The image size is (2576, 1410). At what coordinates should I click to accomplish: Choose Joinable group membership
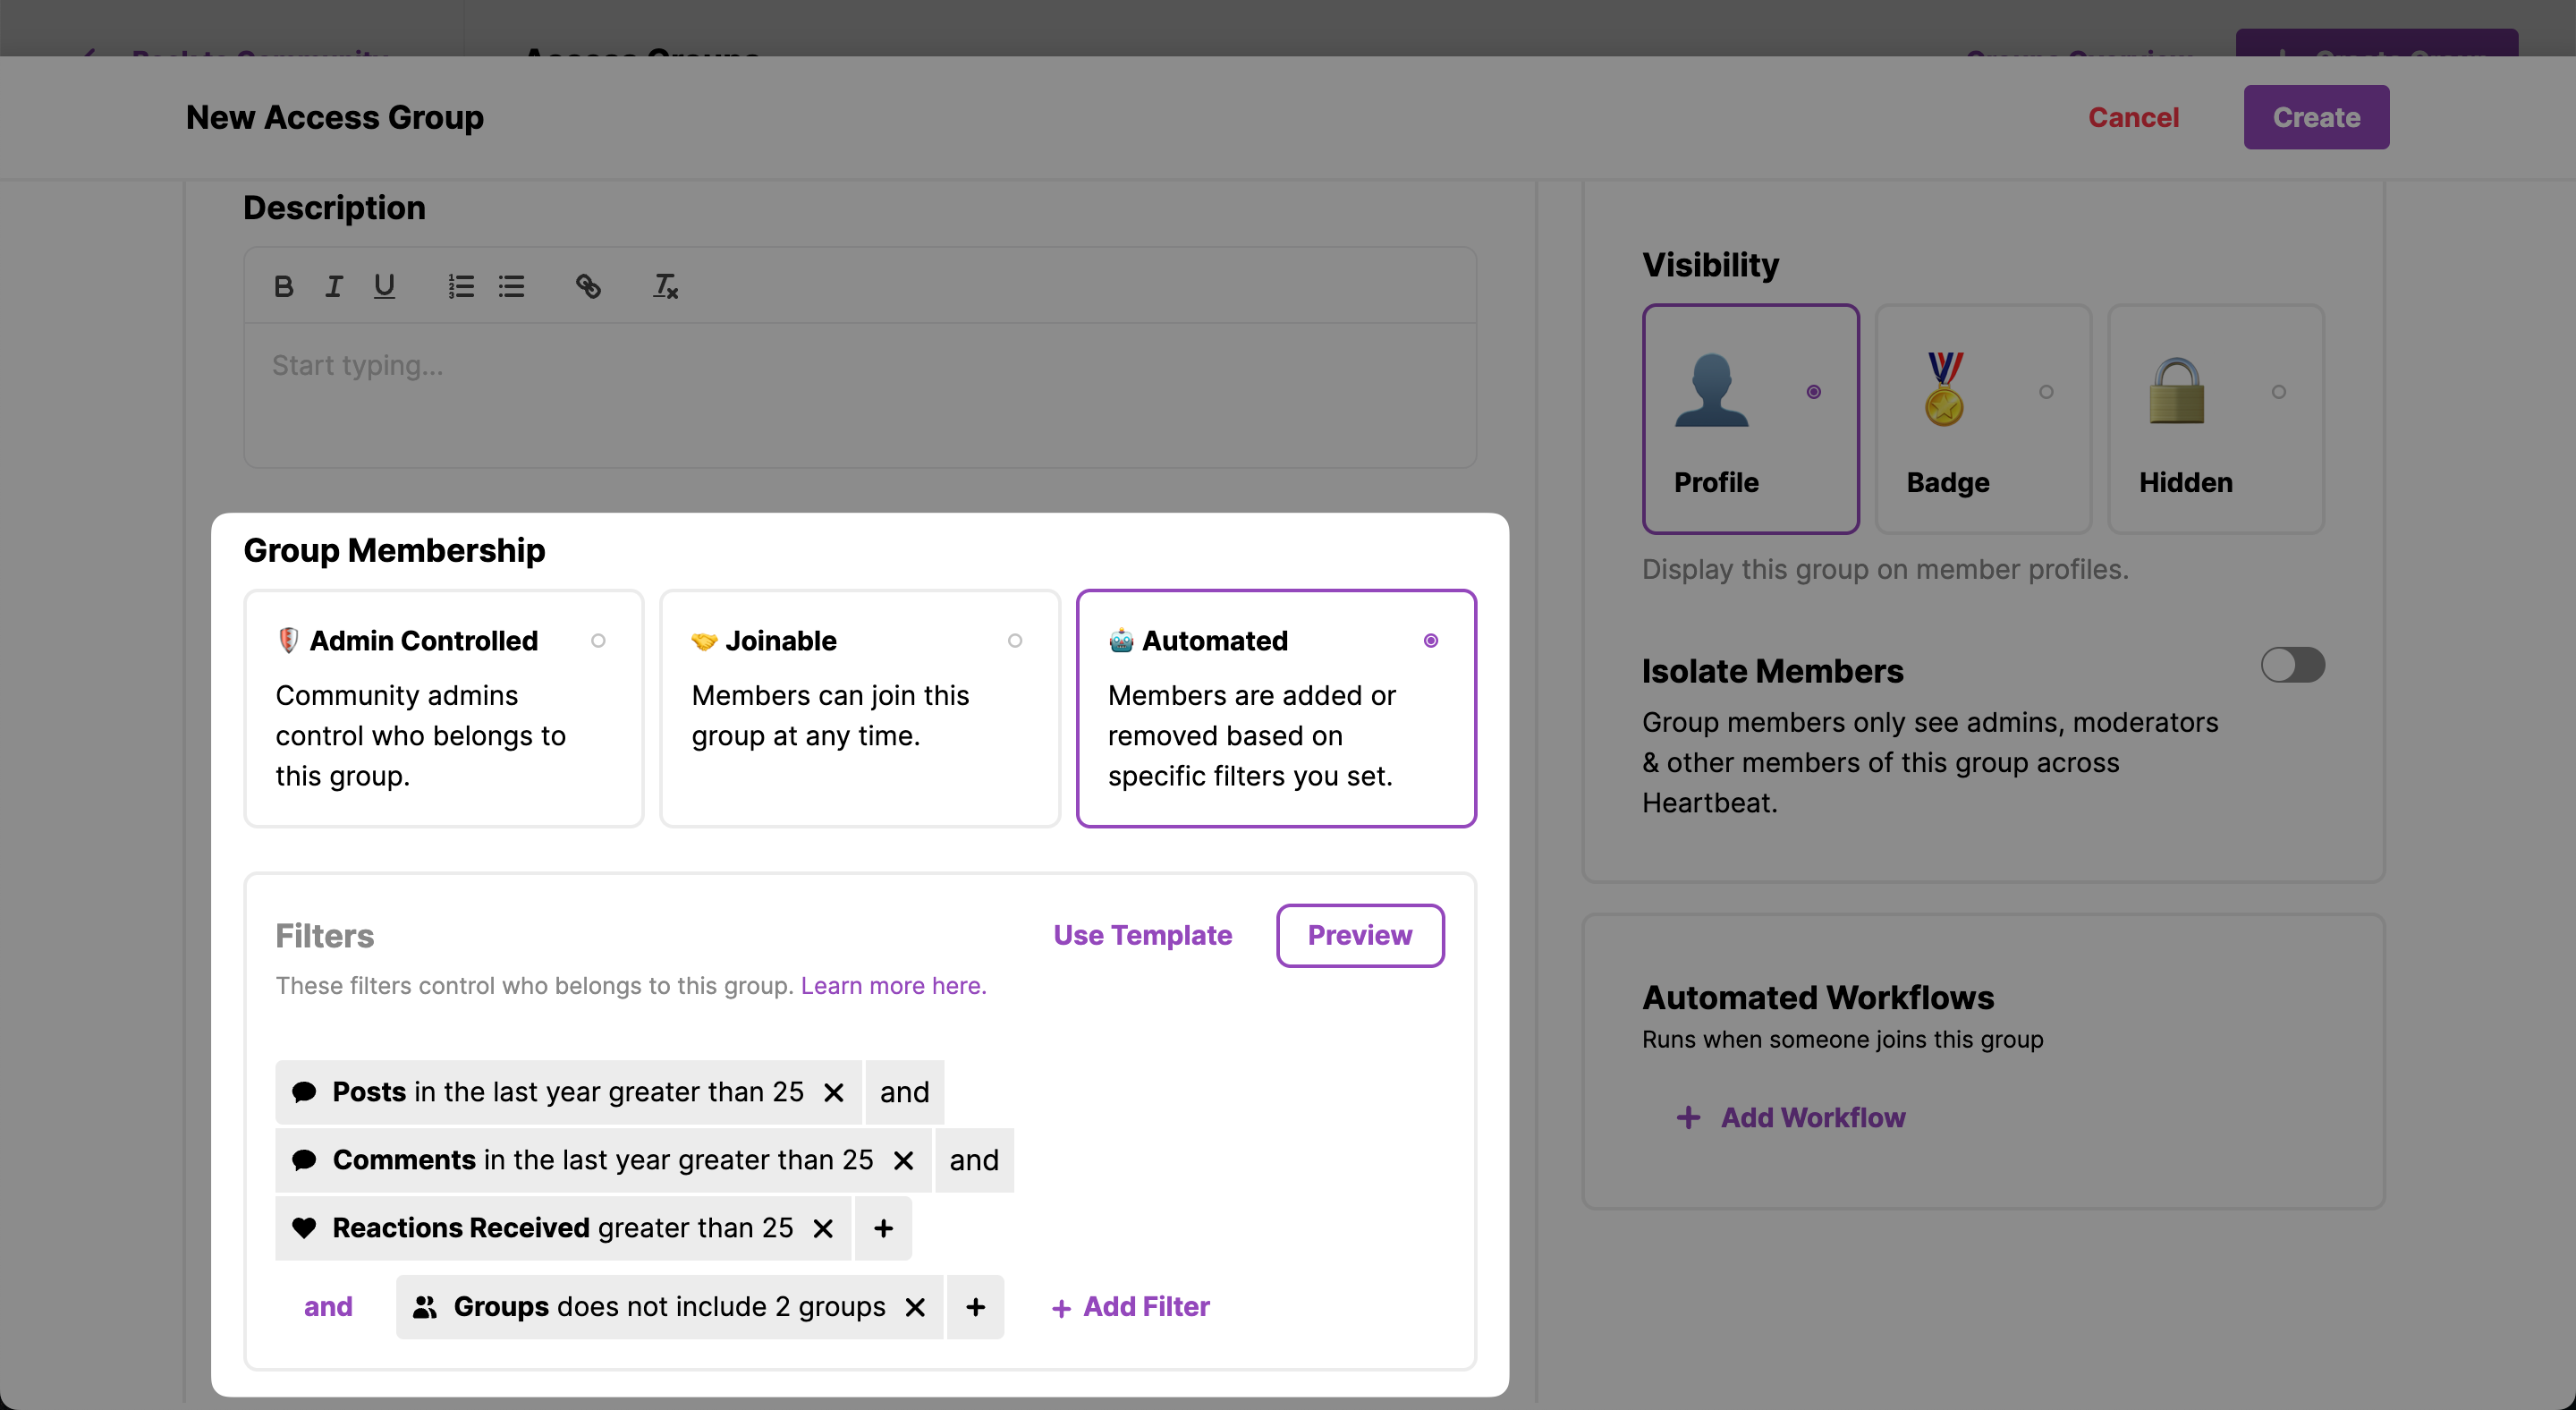click(859, 708)
